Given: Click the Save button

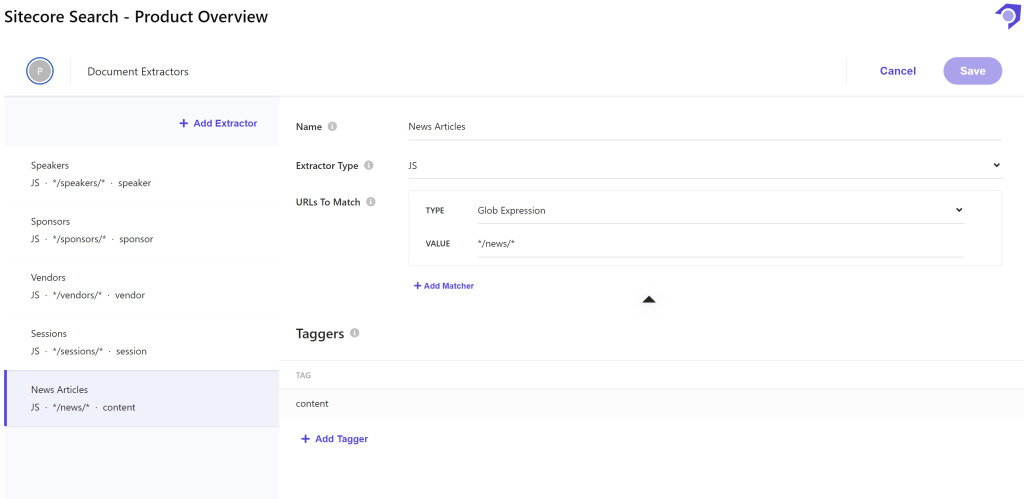Looking at the screenshot, I should 972,71.
